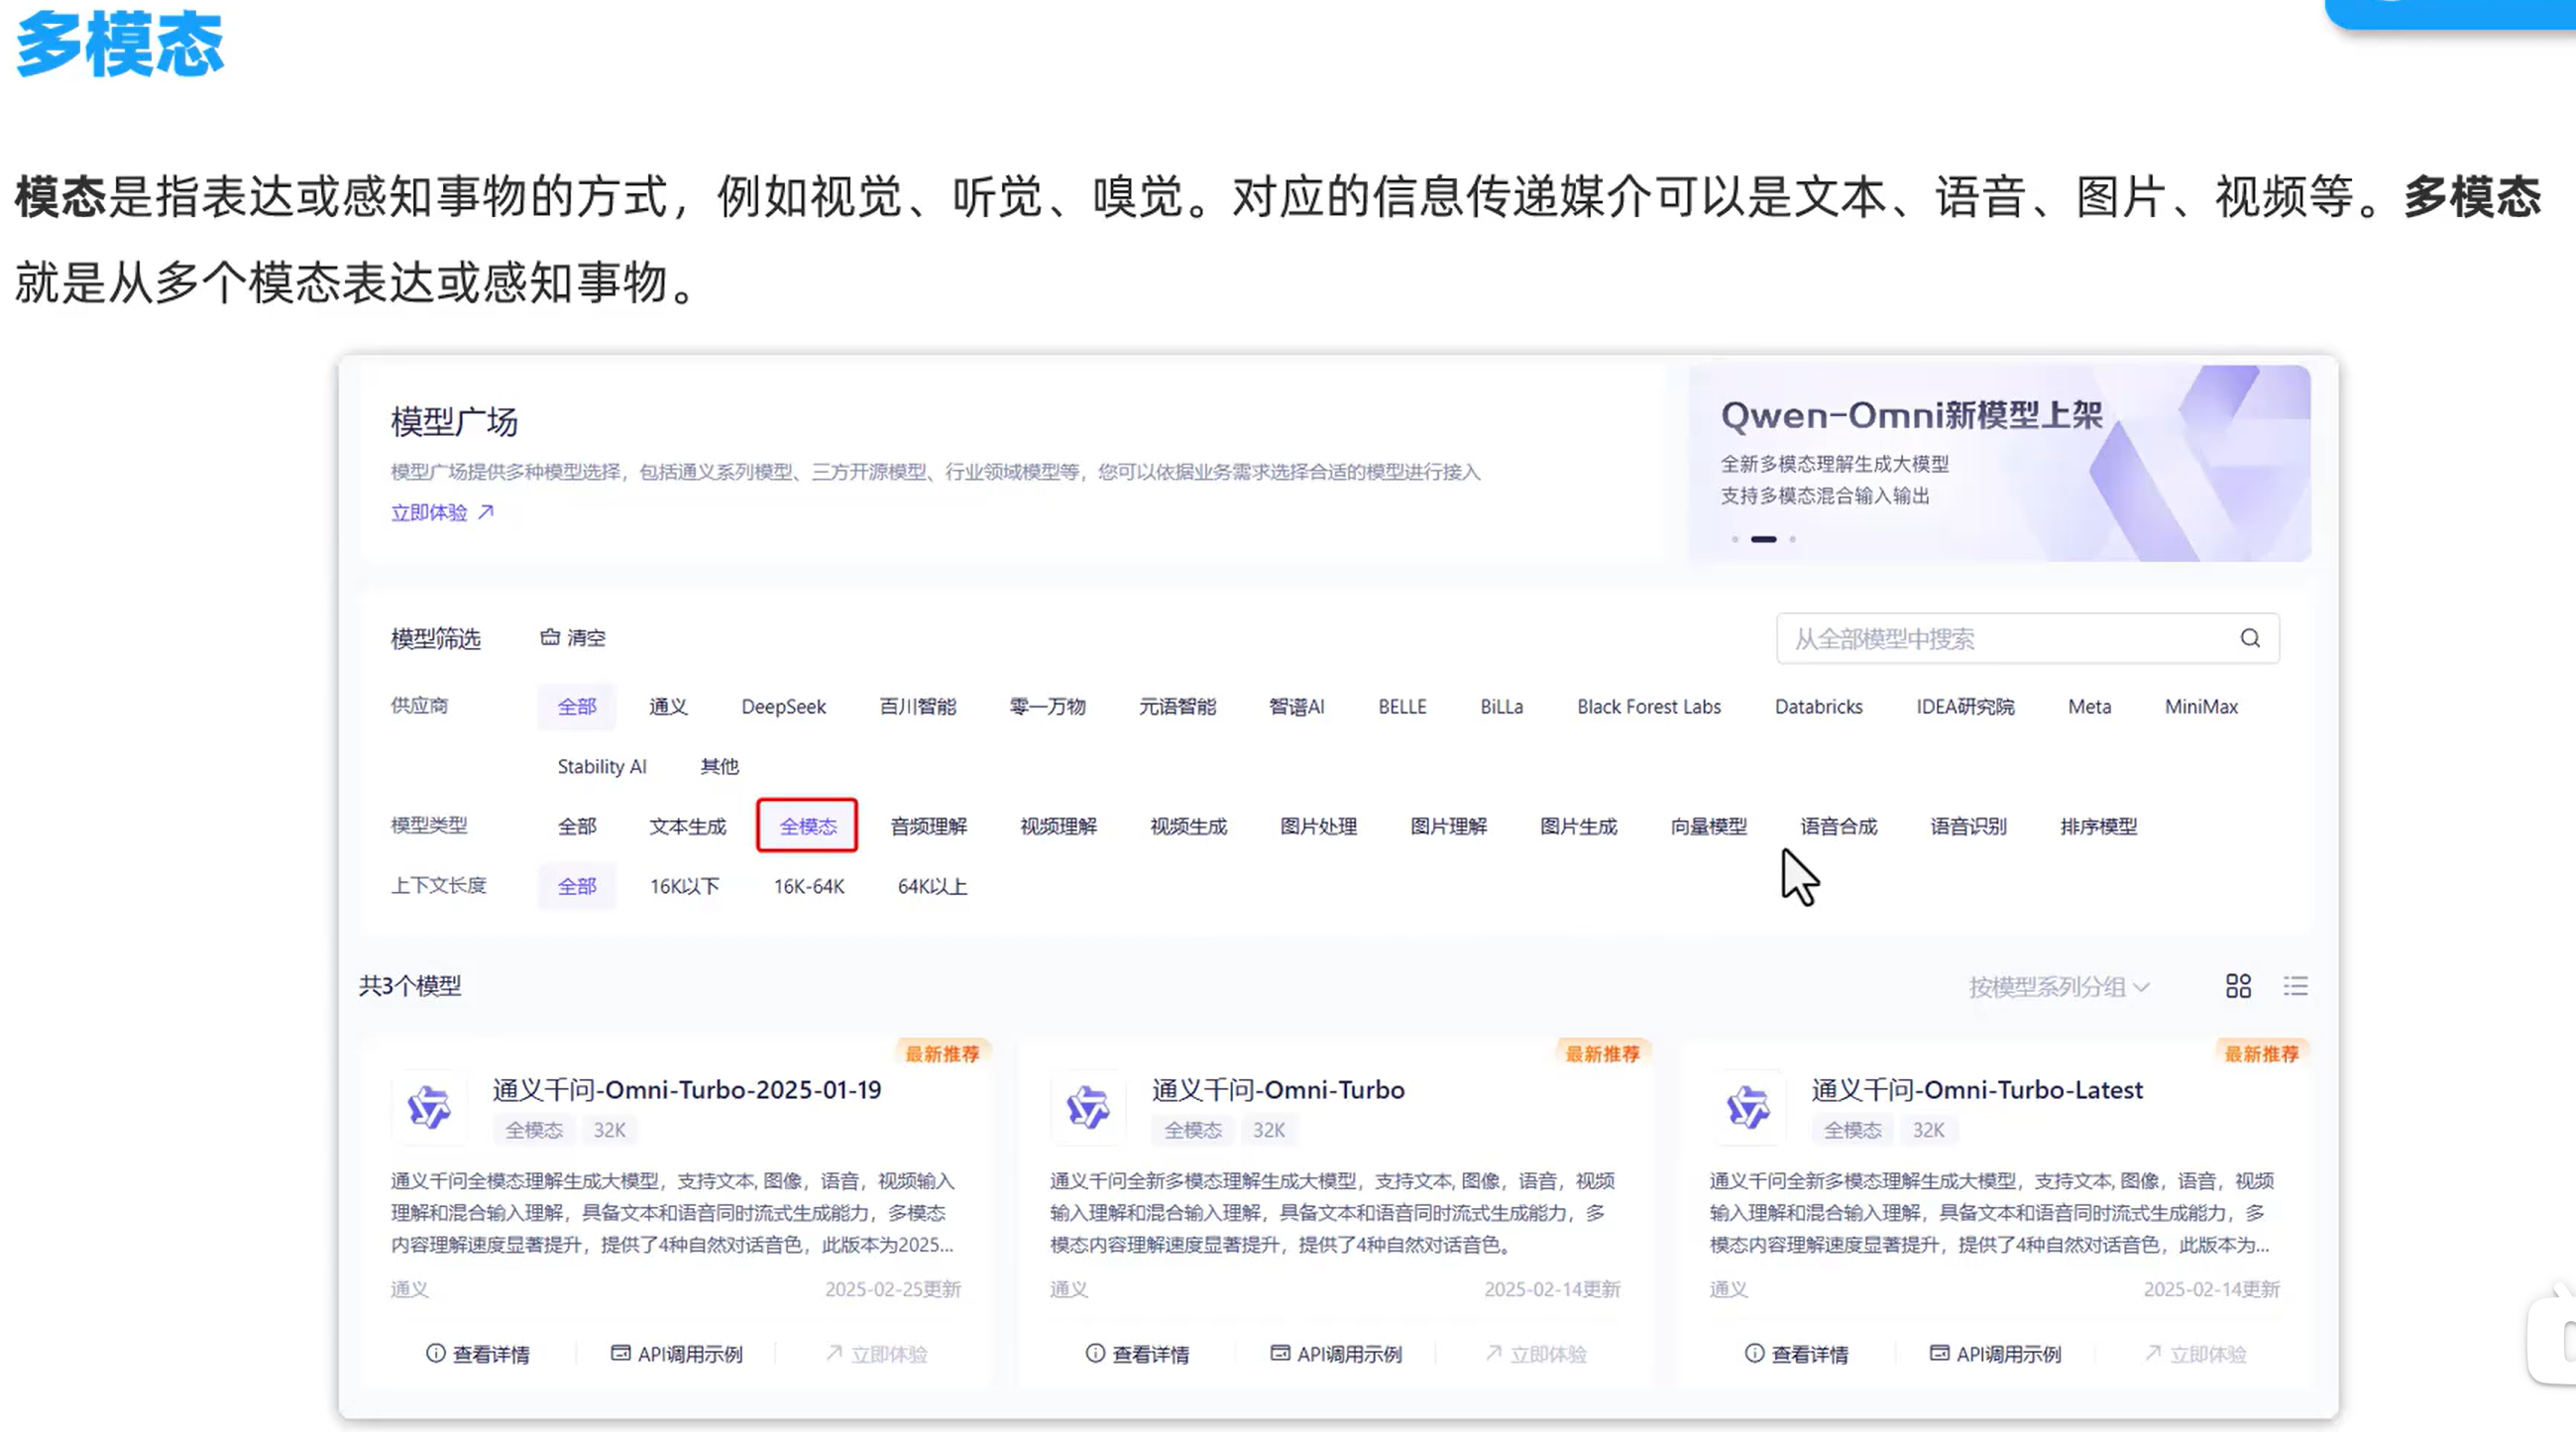2576x1432 pixels.
Task: Click the search magnifier icon
Action: pos(2250,638)
